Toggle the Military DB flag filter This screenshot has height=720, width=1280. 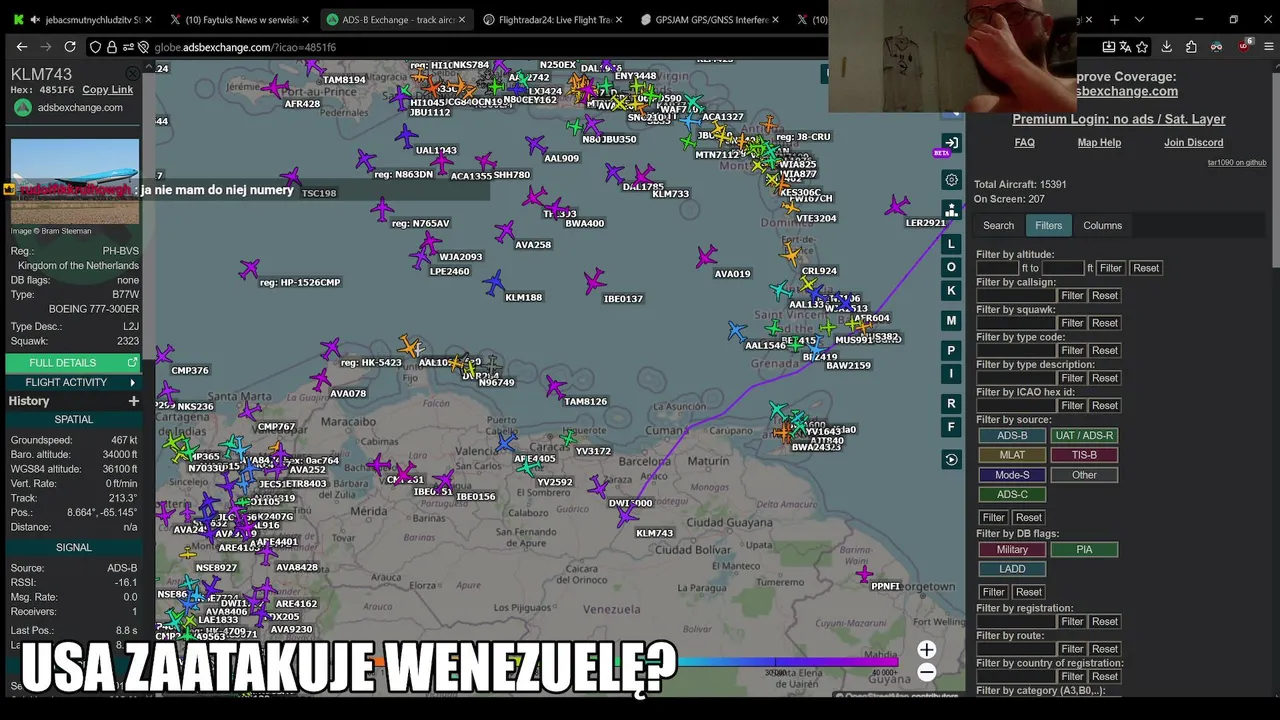(1012, 549)
